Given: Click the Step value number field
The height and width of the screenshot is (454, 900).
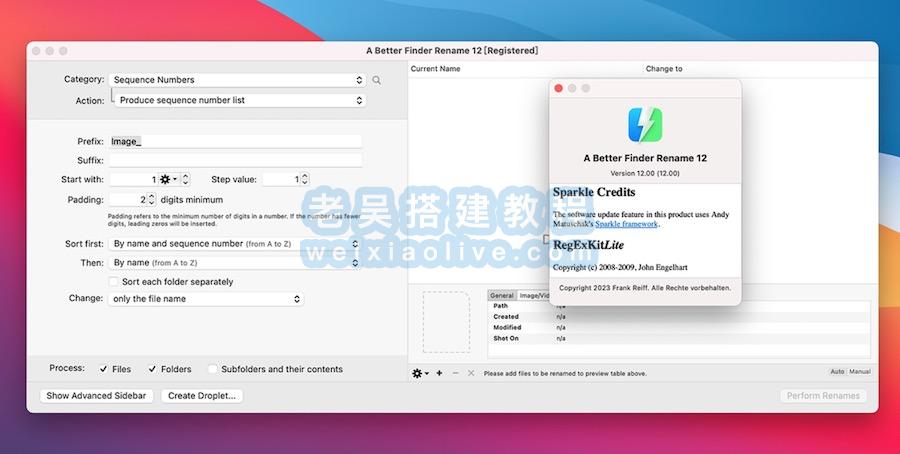Looking at the screenshot, I should click(281, 179).
